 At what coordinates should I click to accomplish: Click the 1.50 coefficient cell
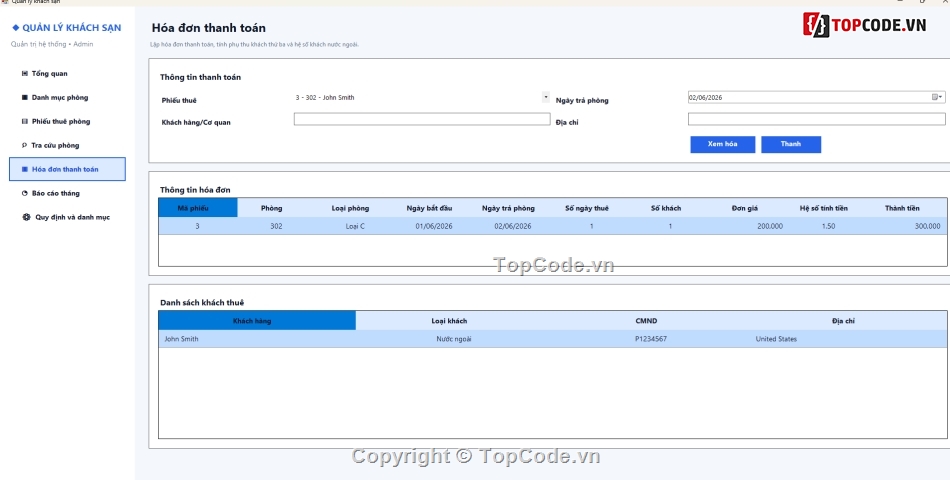point(829,226)
